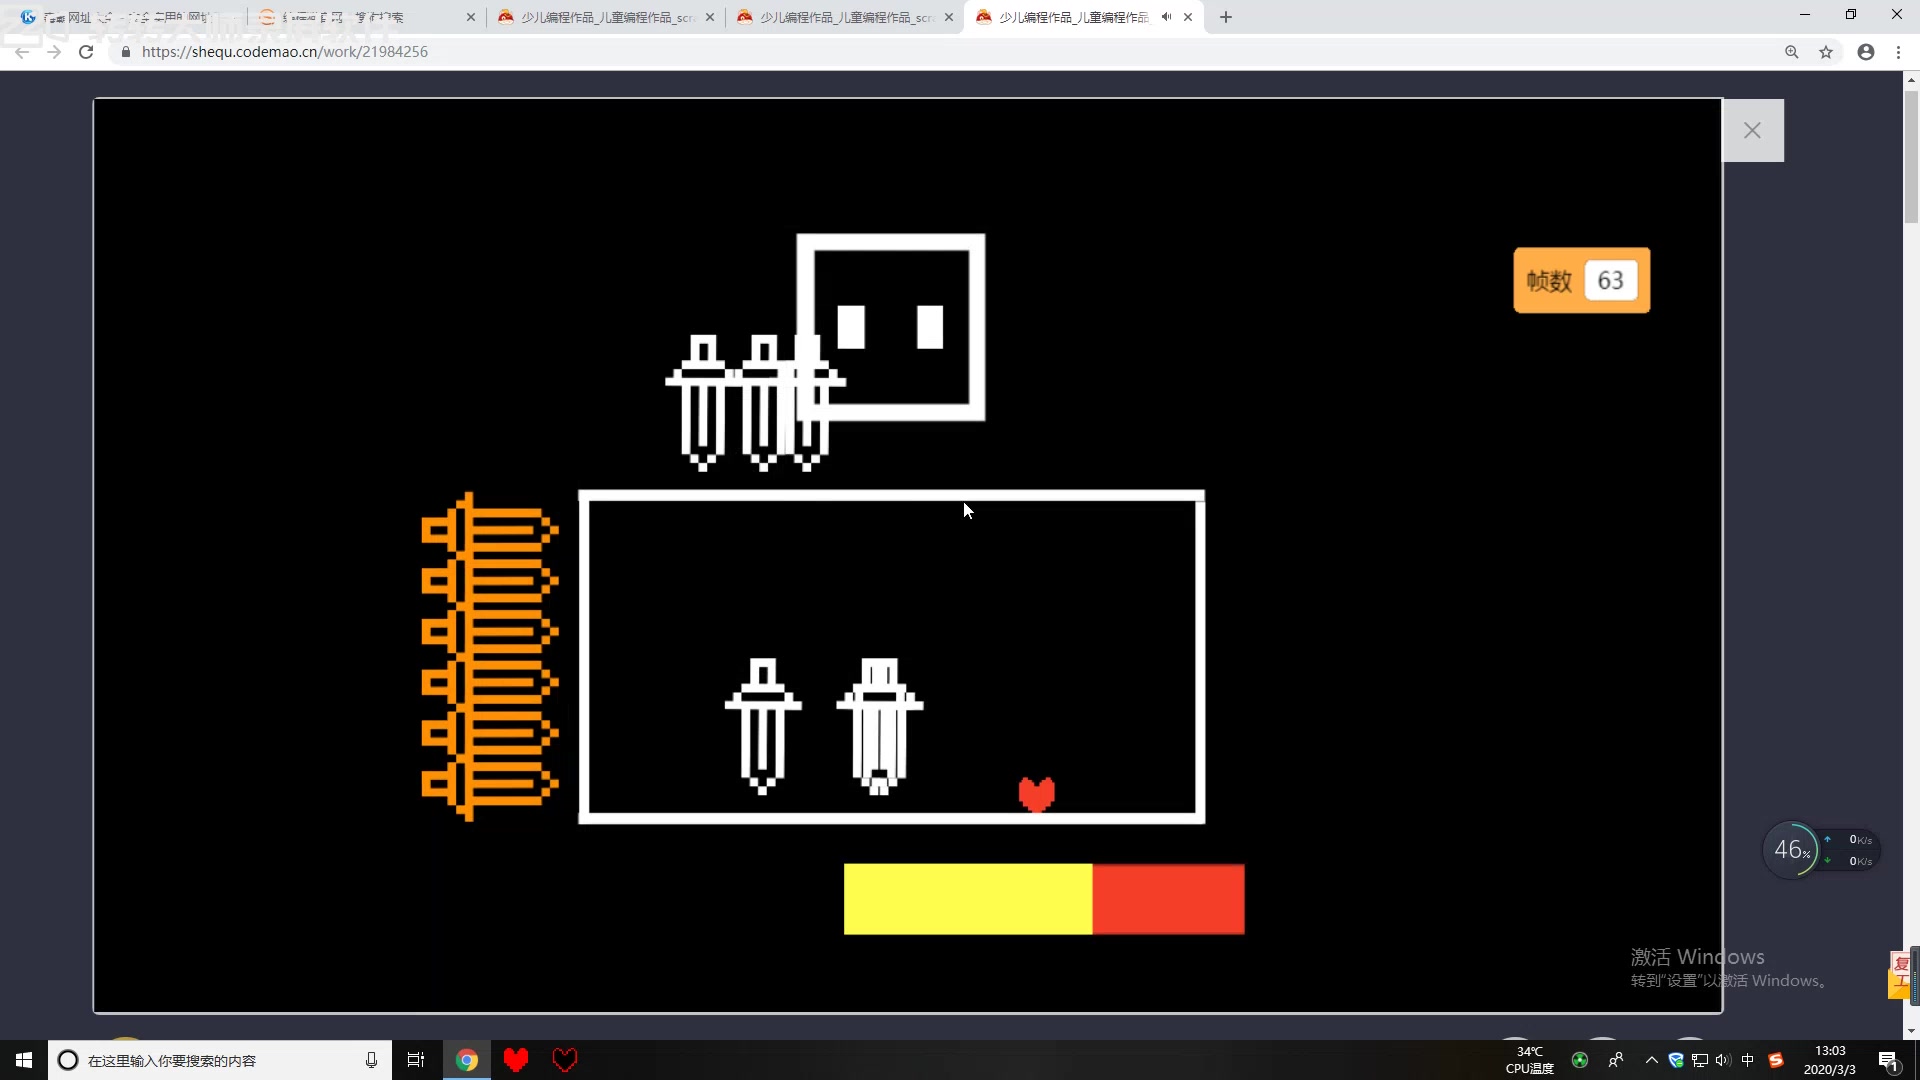Open network settings tray icon
Viewport: 1920px width, 1080px height.
tap(1700, 1060)
